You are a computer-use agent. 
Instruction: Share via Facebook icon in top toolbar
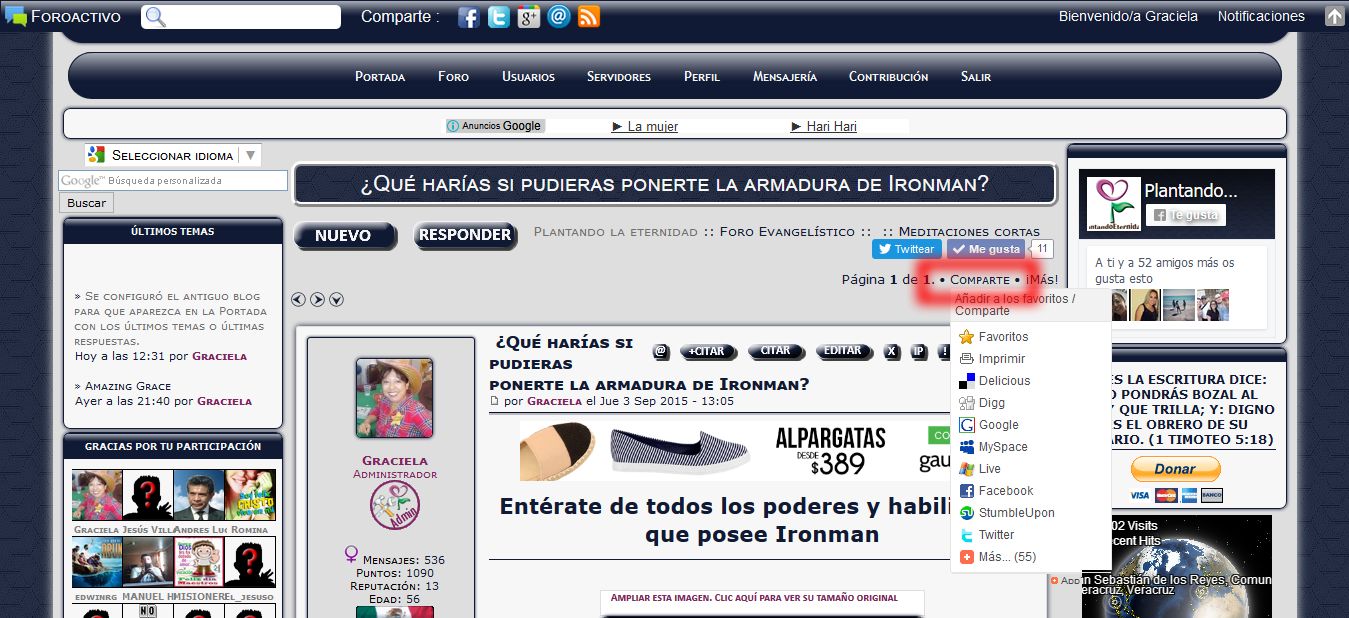[x=468, y=17]
